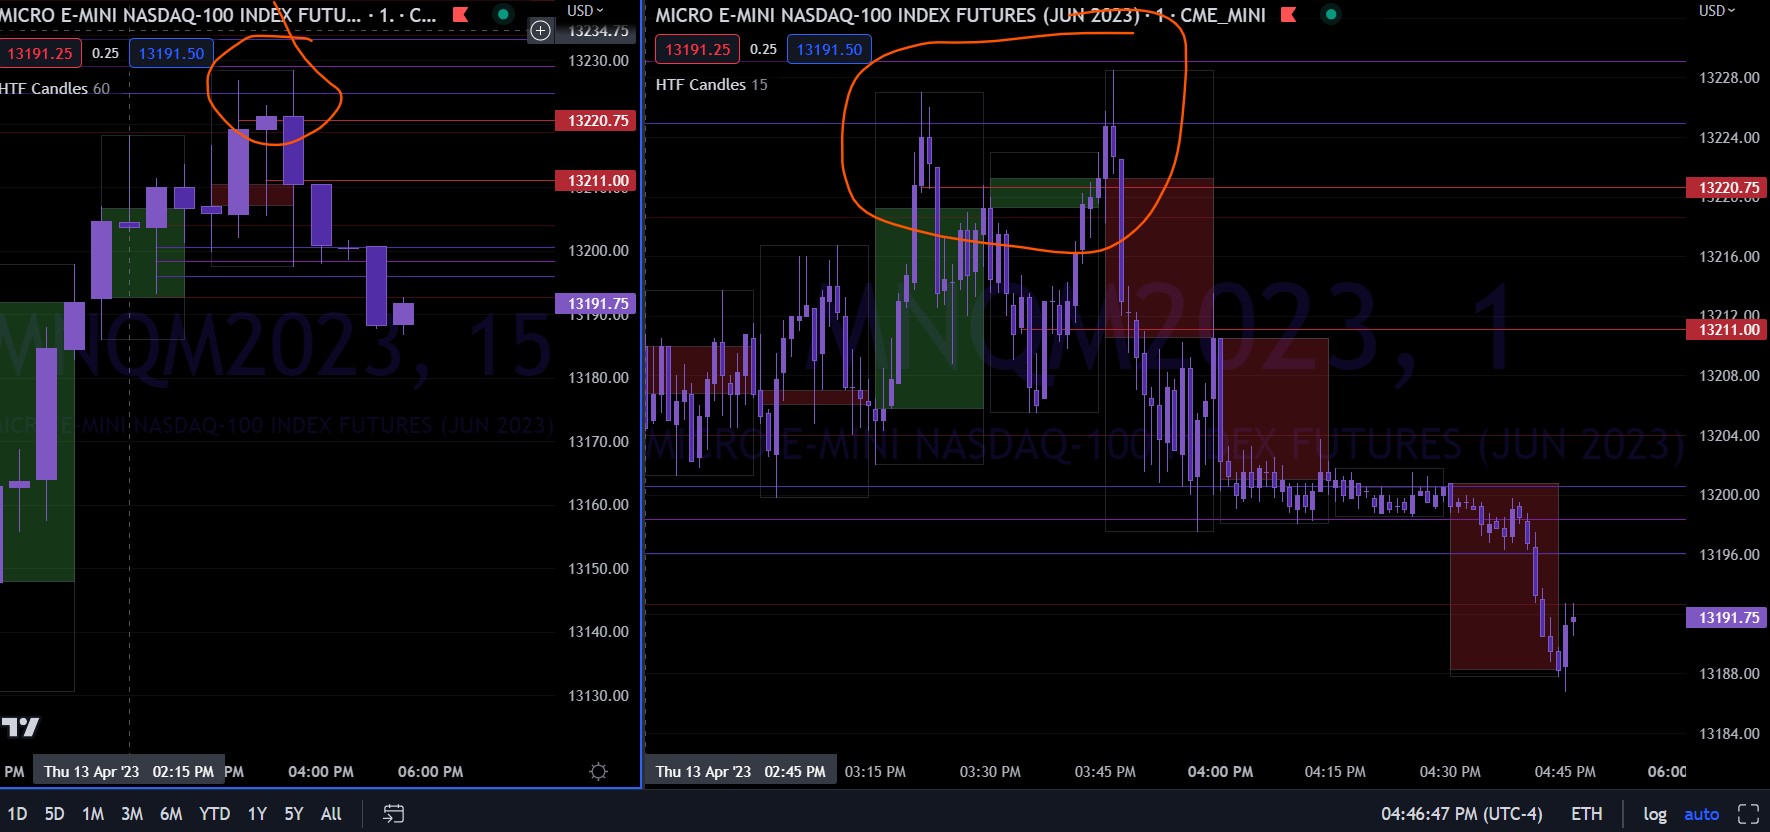Click the 04:00 PM label on left chart time axis

click(321, 772)
